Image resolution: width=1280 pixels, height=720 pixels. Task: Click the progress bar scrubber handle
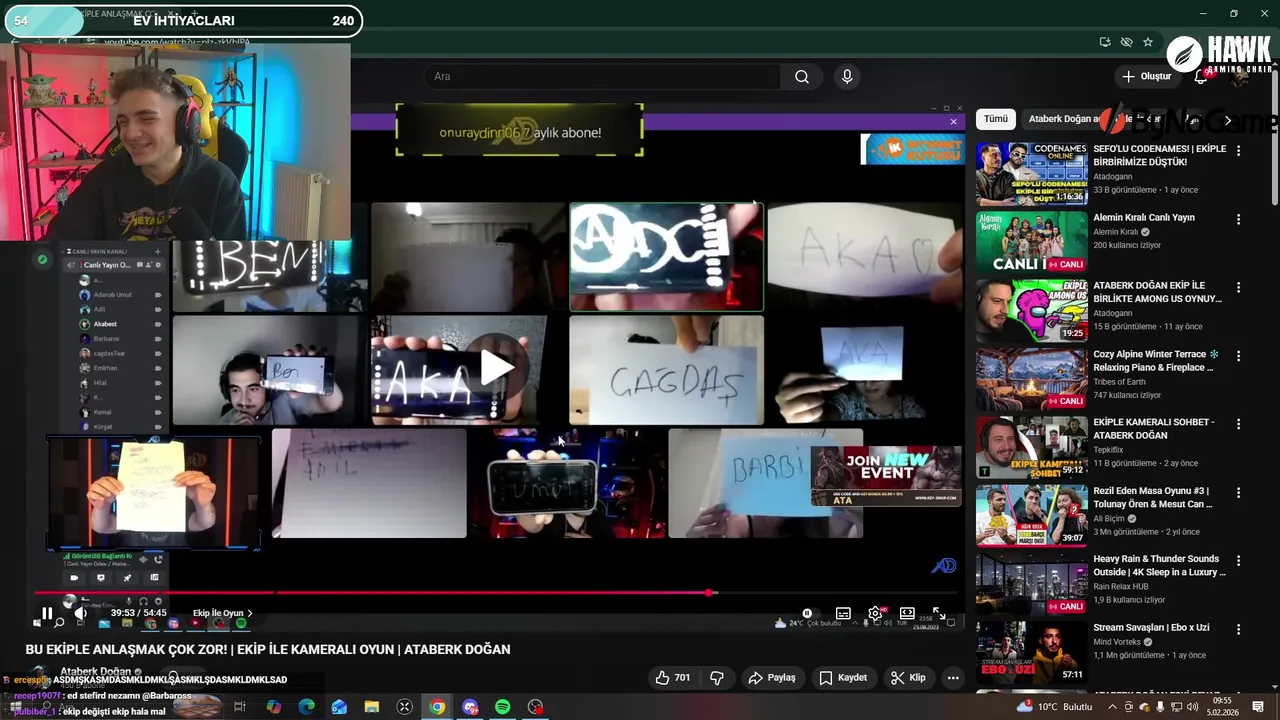pos(710,593)
